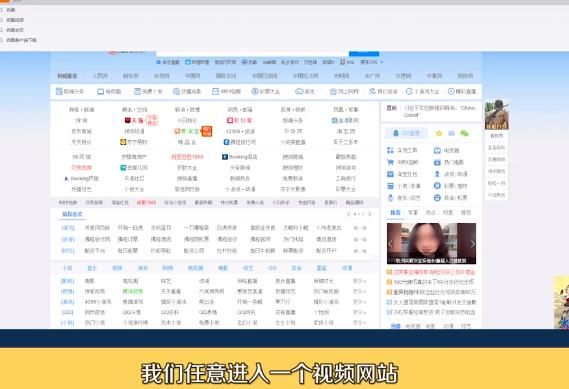Open 携程订票 in the [旅游] row
Image resolution: width=569 pixels, height=389 pixels.
[x=127, y=239]
